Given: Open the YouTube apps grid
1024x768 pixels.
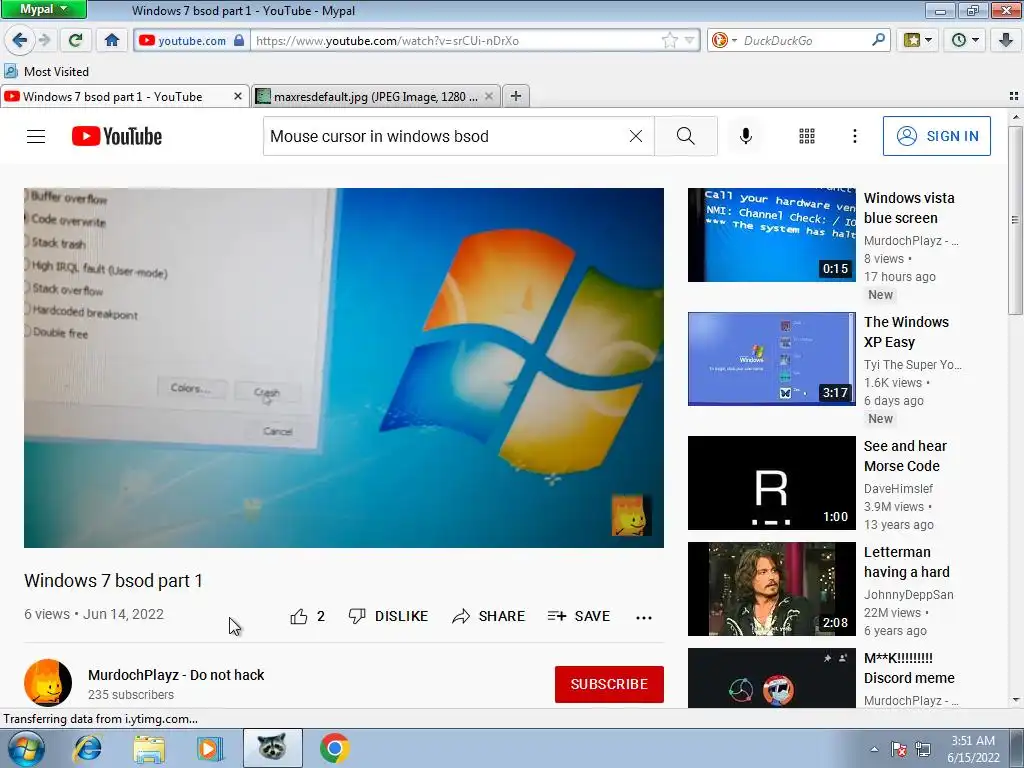Looking at the screenshot, I should point(807,136).
